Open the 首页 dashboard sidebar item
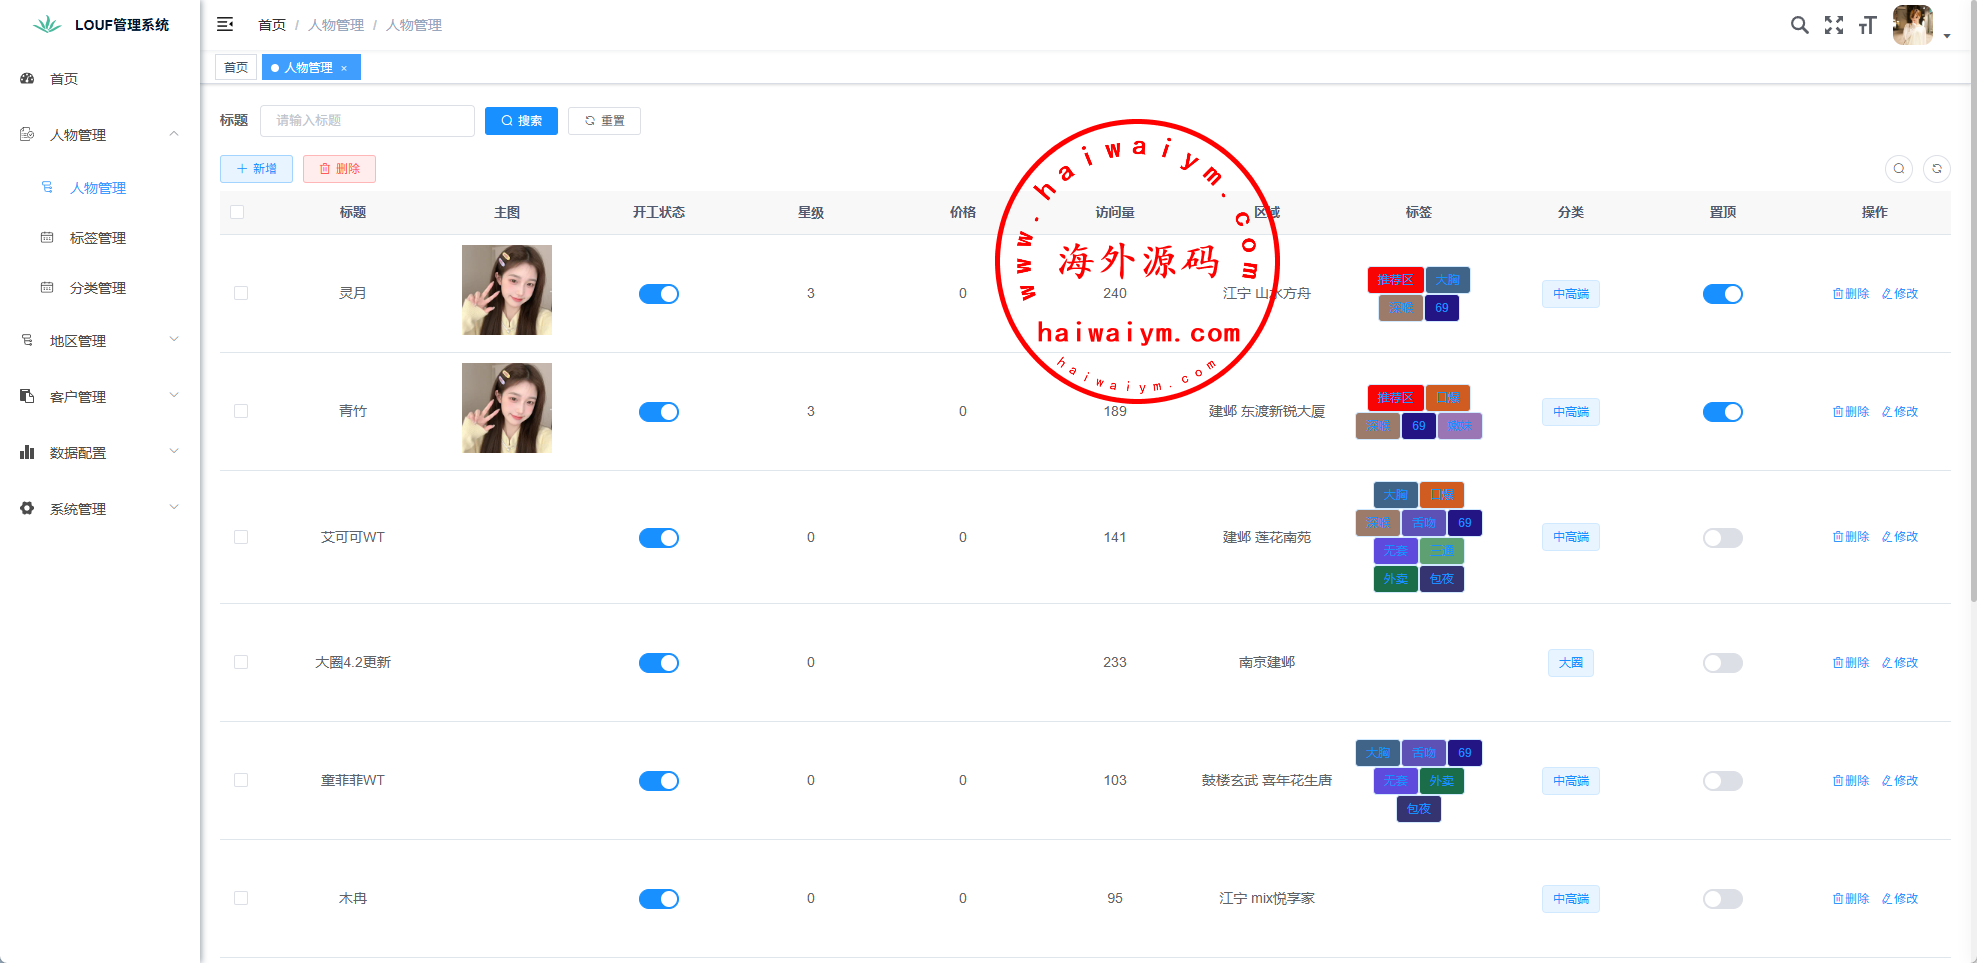Image resolution: width=1977 pixels, height=963 pixels. pos(64,79)
